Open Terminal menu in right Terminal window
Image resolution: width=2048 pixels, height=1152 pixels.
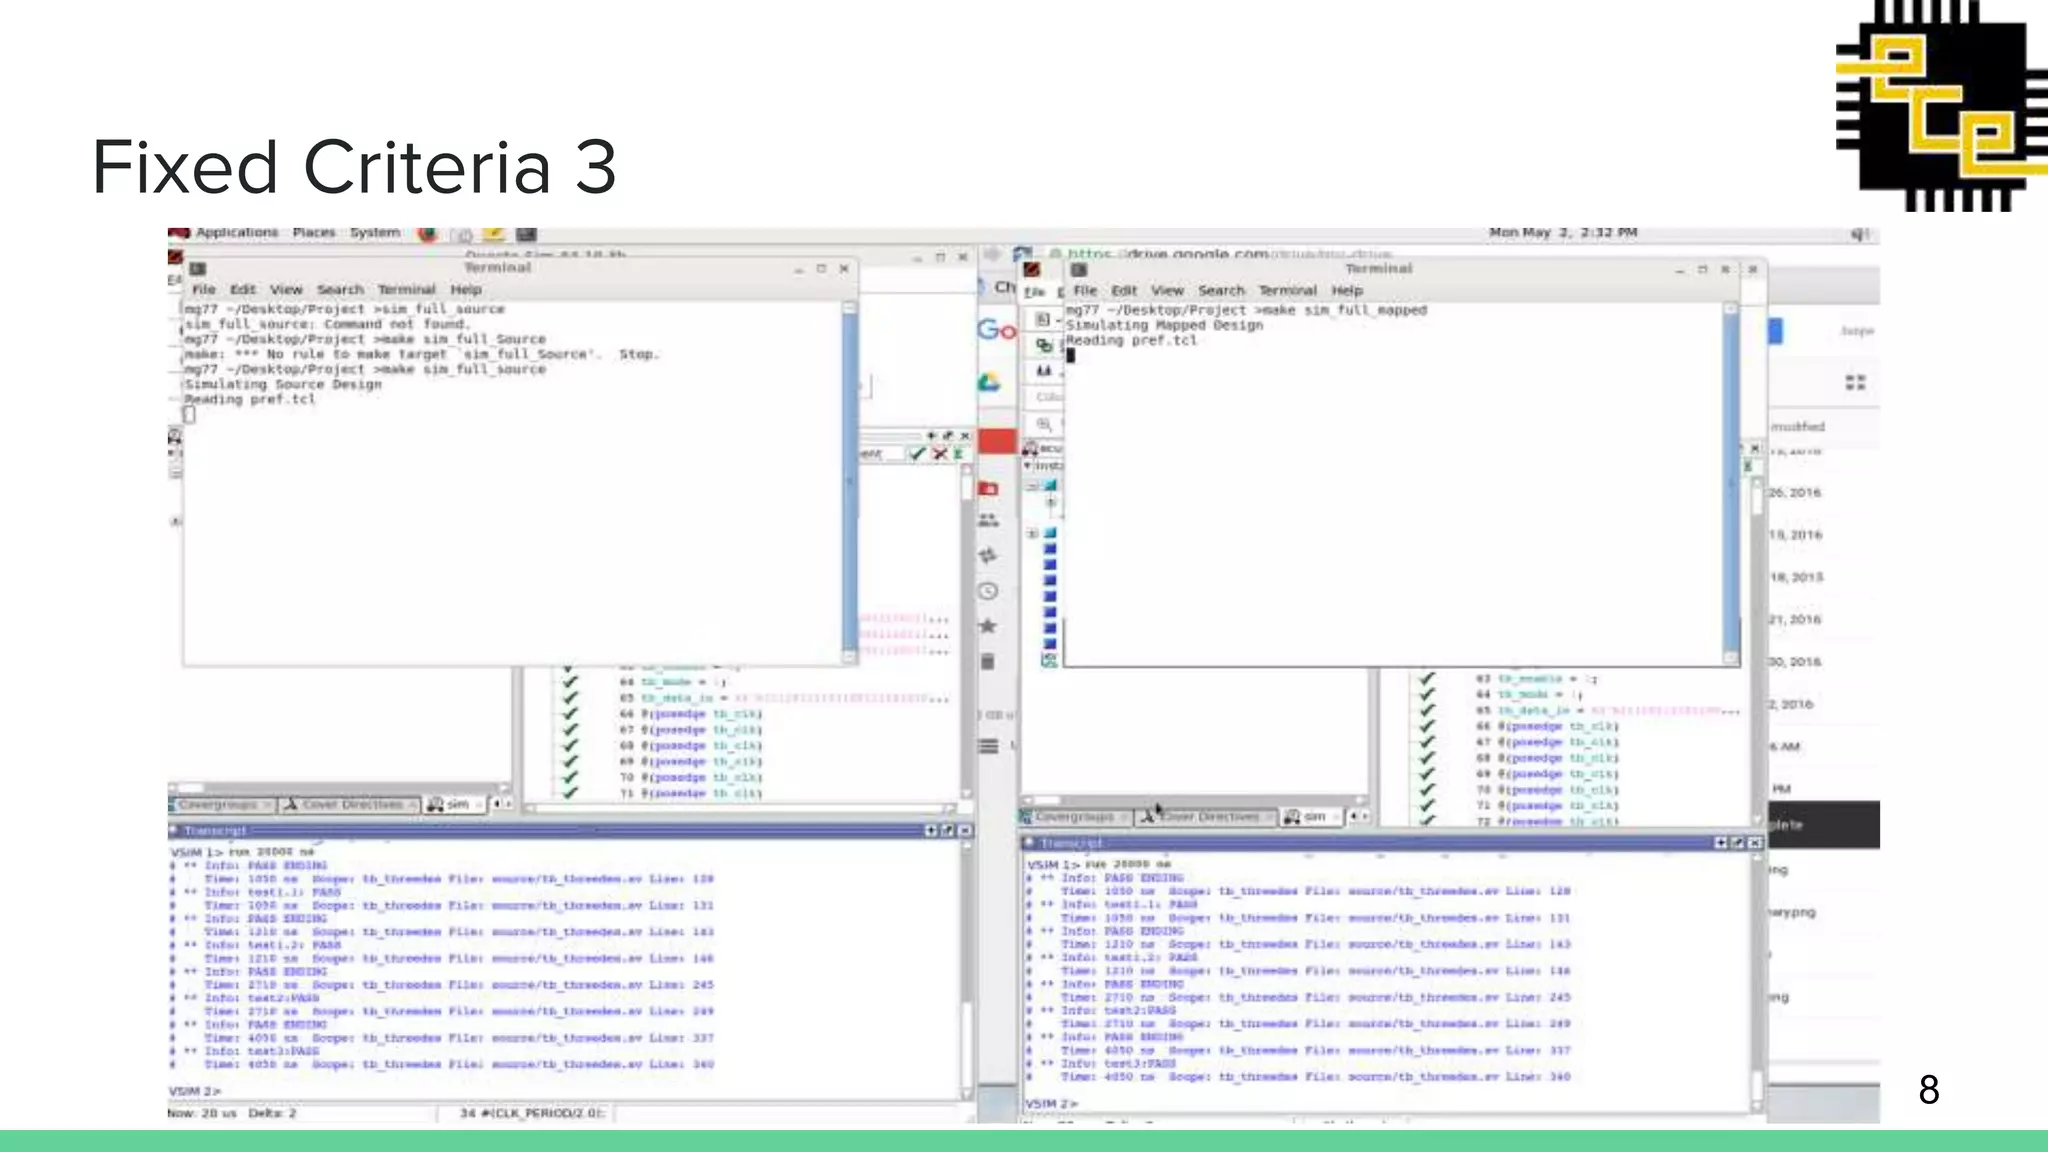(x=1287, y=291)
